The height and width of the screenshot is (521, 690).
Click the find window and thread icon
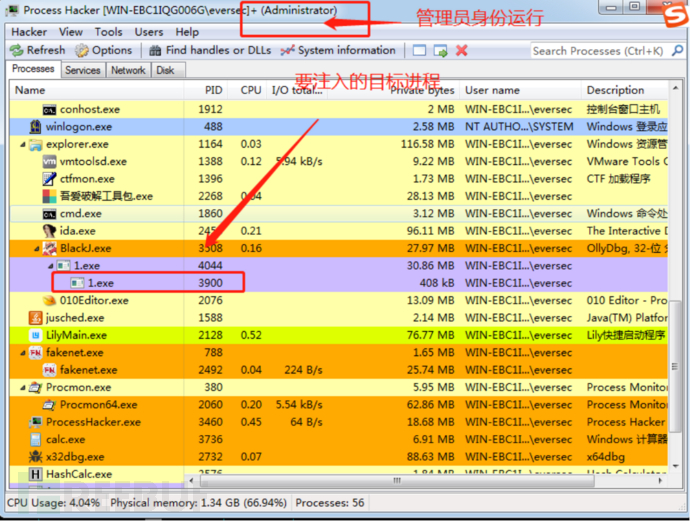click(x=440, y=51)
